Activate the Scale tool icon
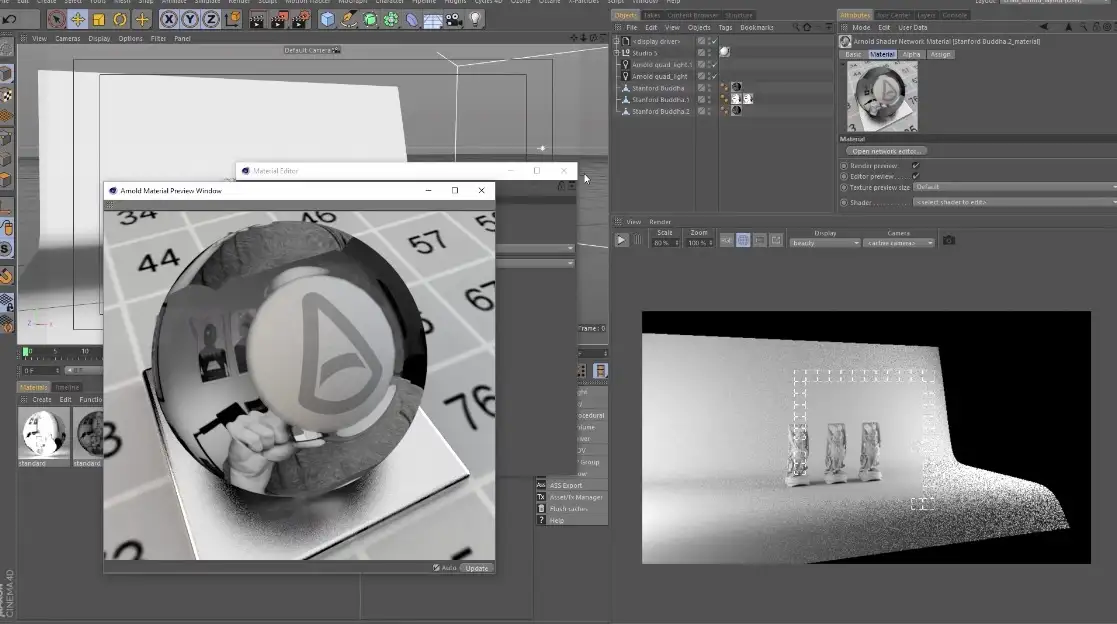 tap(99, 19)
